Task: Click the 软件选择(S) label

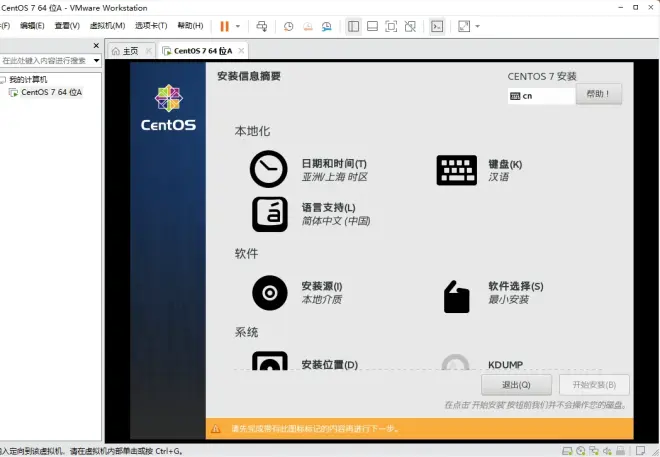Action: coord(516,286)
